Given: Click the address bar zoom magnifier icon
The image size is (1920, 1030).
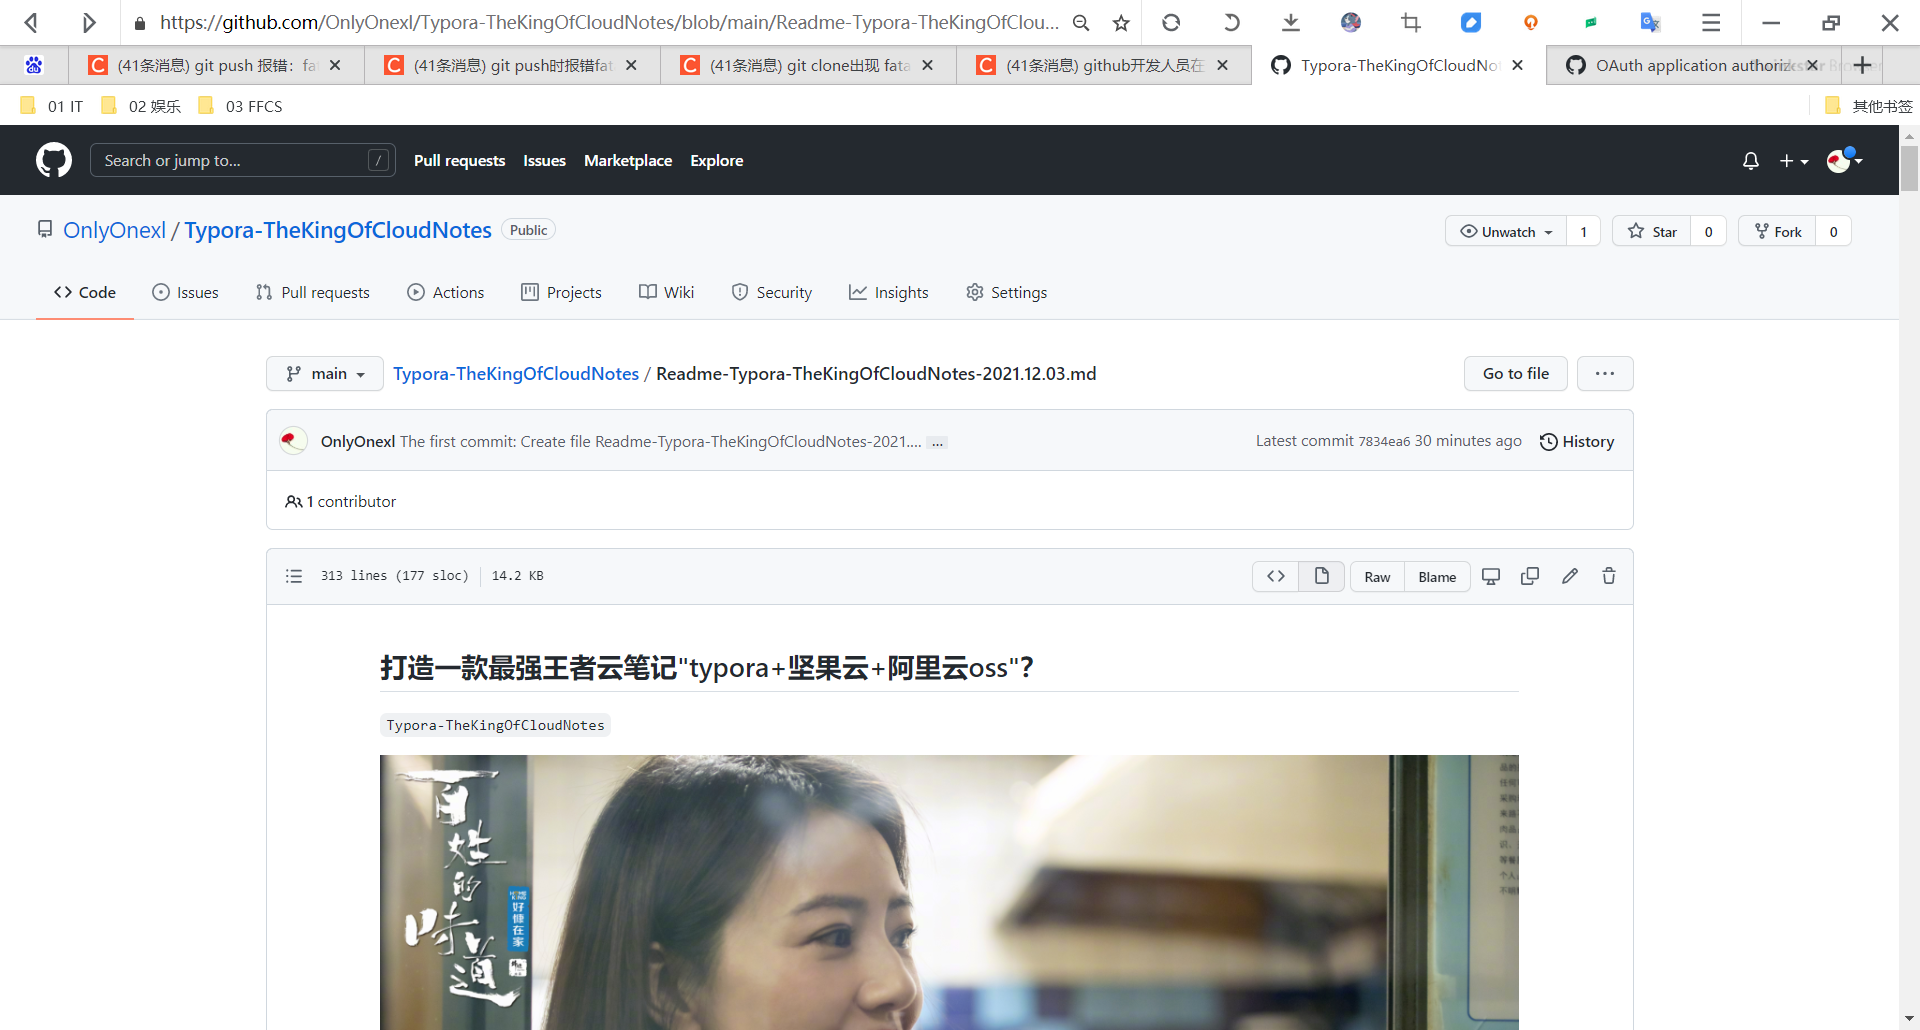Looking at the screenshot, I should tap(1081, 22).
